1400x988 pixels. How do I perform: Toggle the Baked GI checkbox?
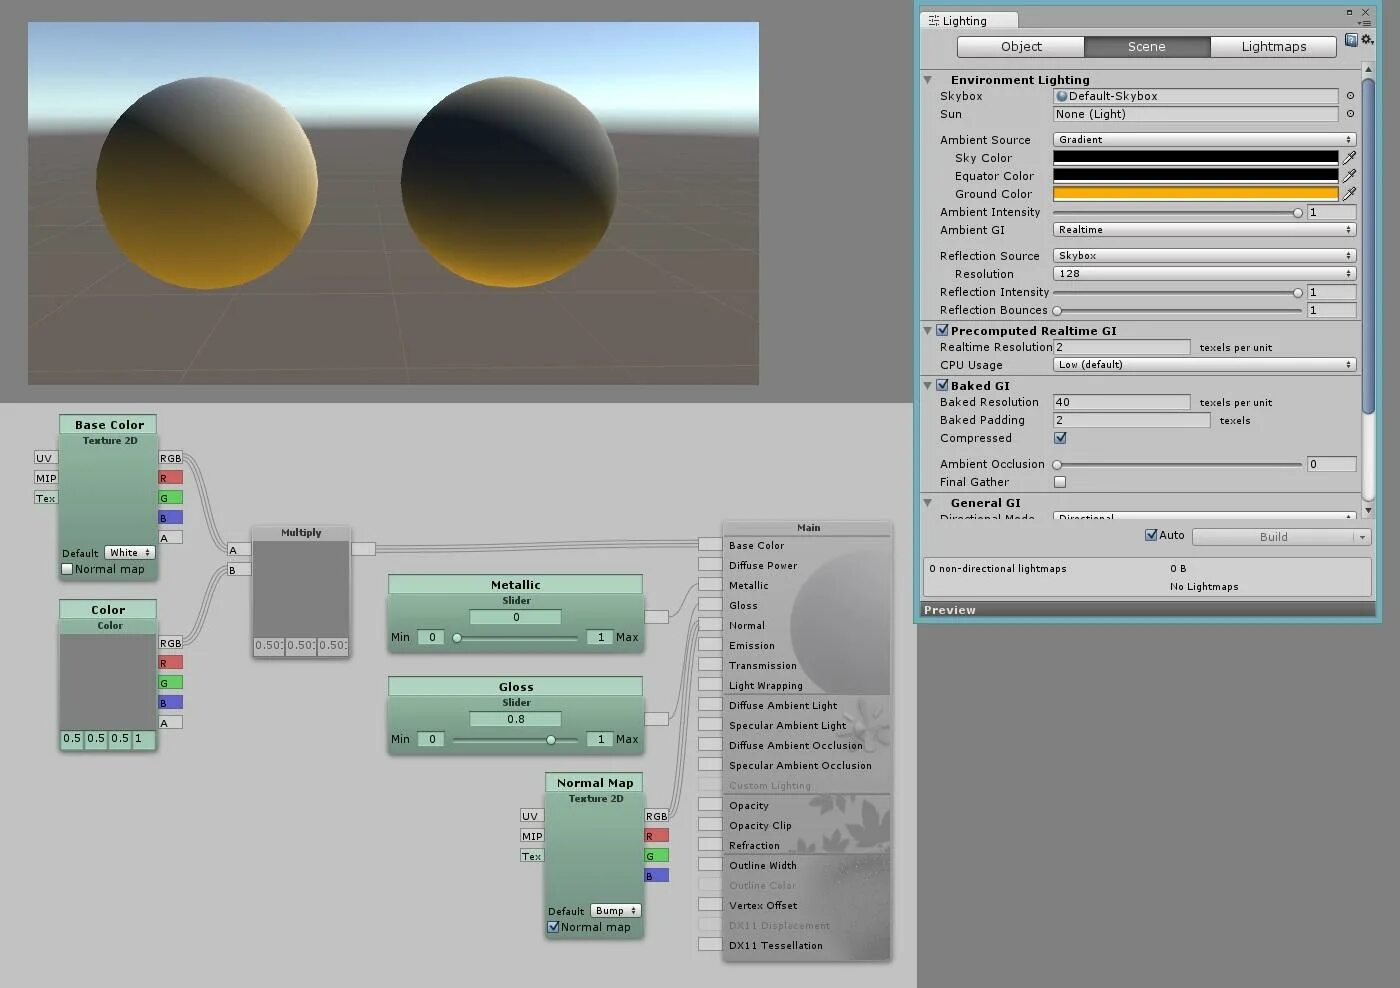942,385
